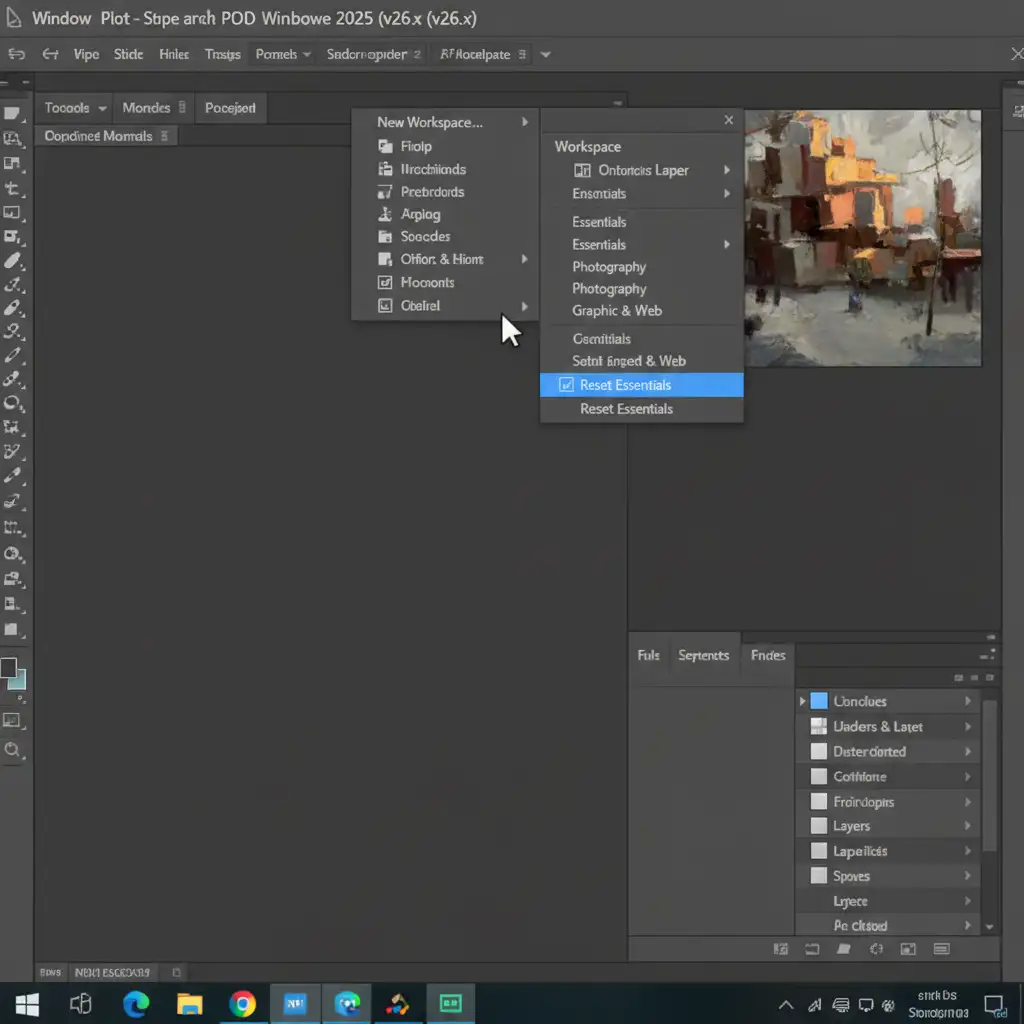Click the undo arrow icon at top left
The width and height of the screenshot is (1024, 1024).
[x=17, y=54]
